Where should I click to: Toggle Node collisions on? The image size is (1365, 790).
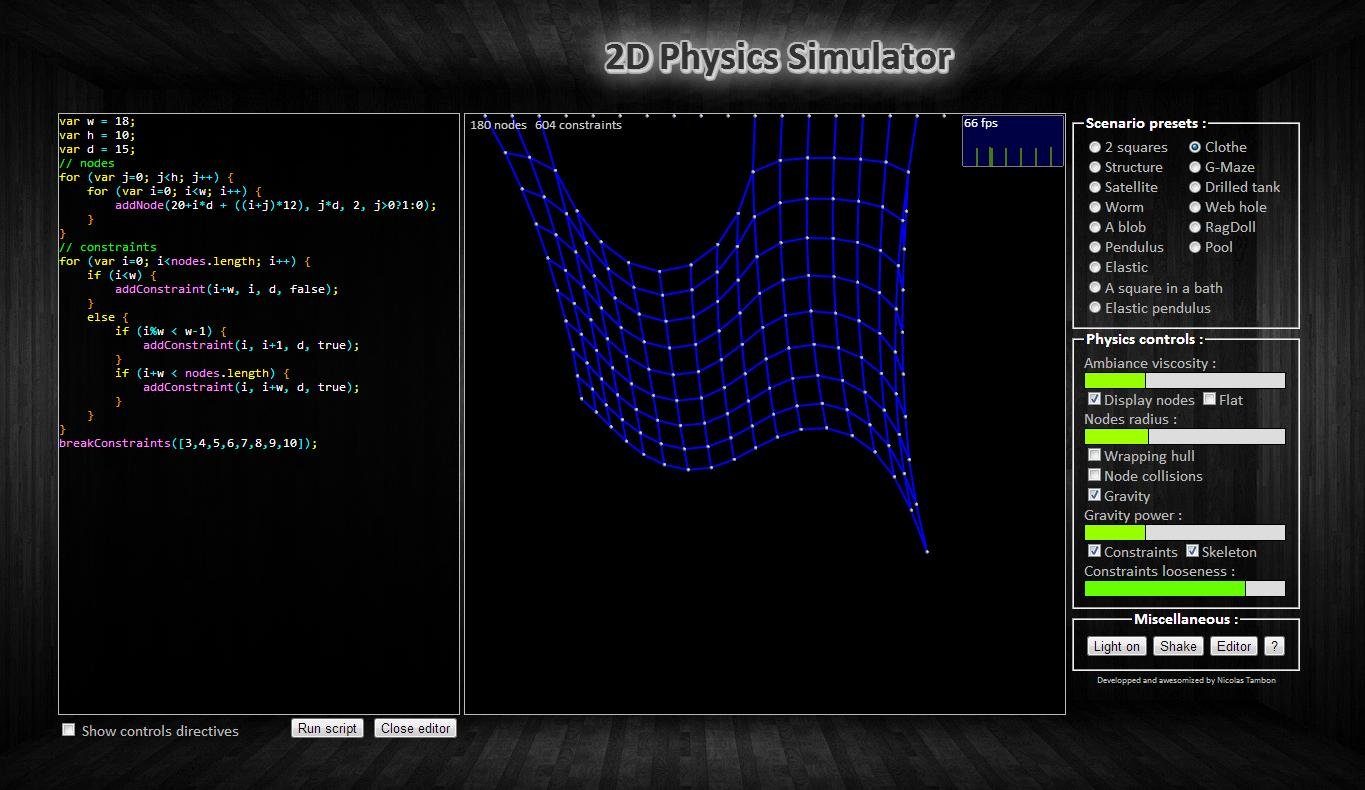[x=1094, y=474]
